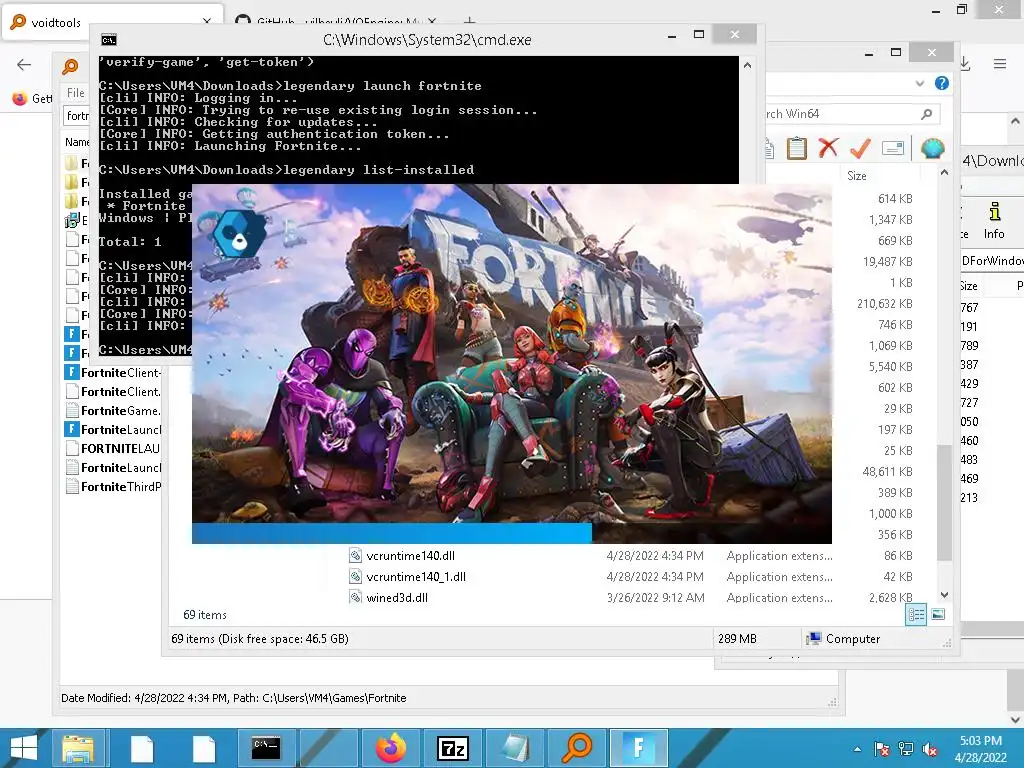The width and height of the screenshot is (1024, 768).
Task: Click the Size column header in Explorer
Action: pos(856,176)
